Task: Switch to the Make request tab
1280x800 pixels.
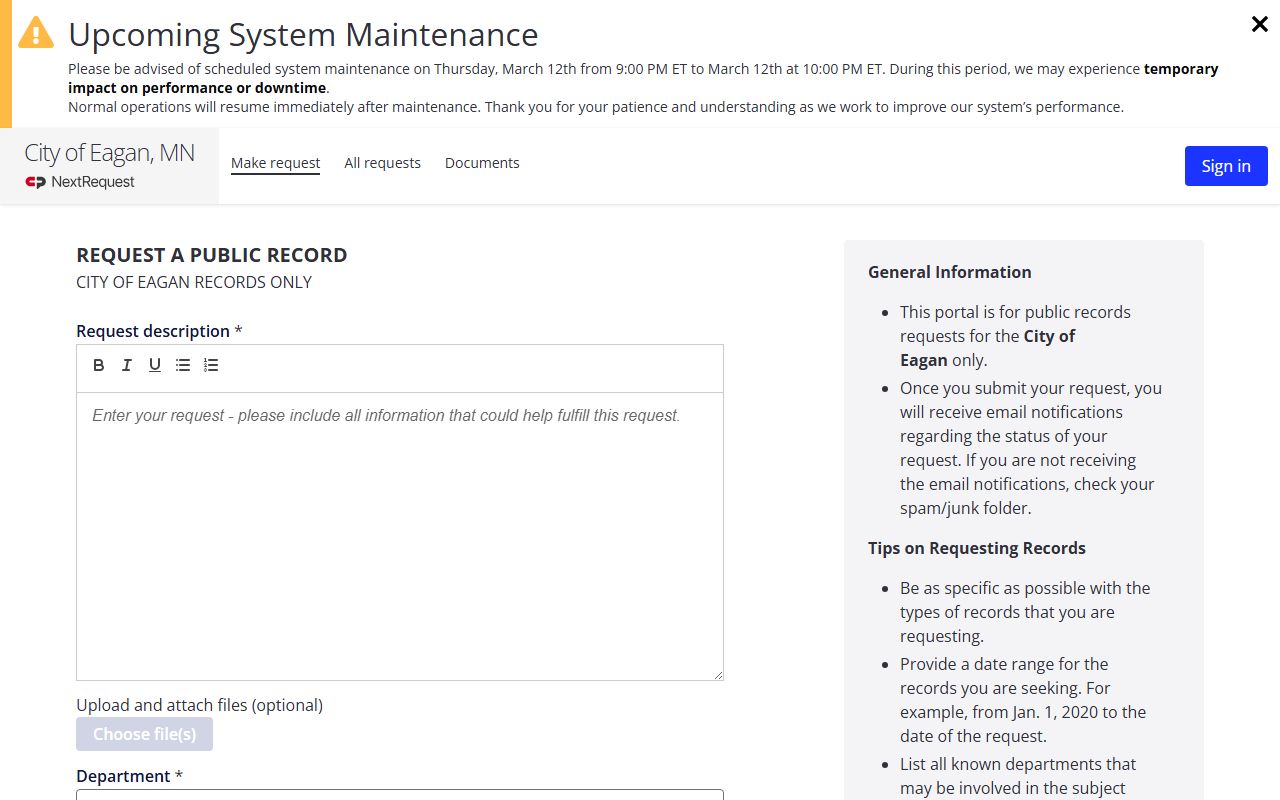Action: 275,163
